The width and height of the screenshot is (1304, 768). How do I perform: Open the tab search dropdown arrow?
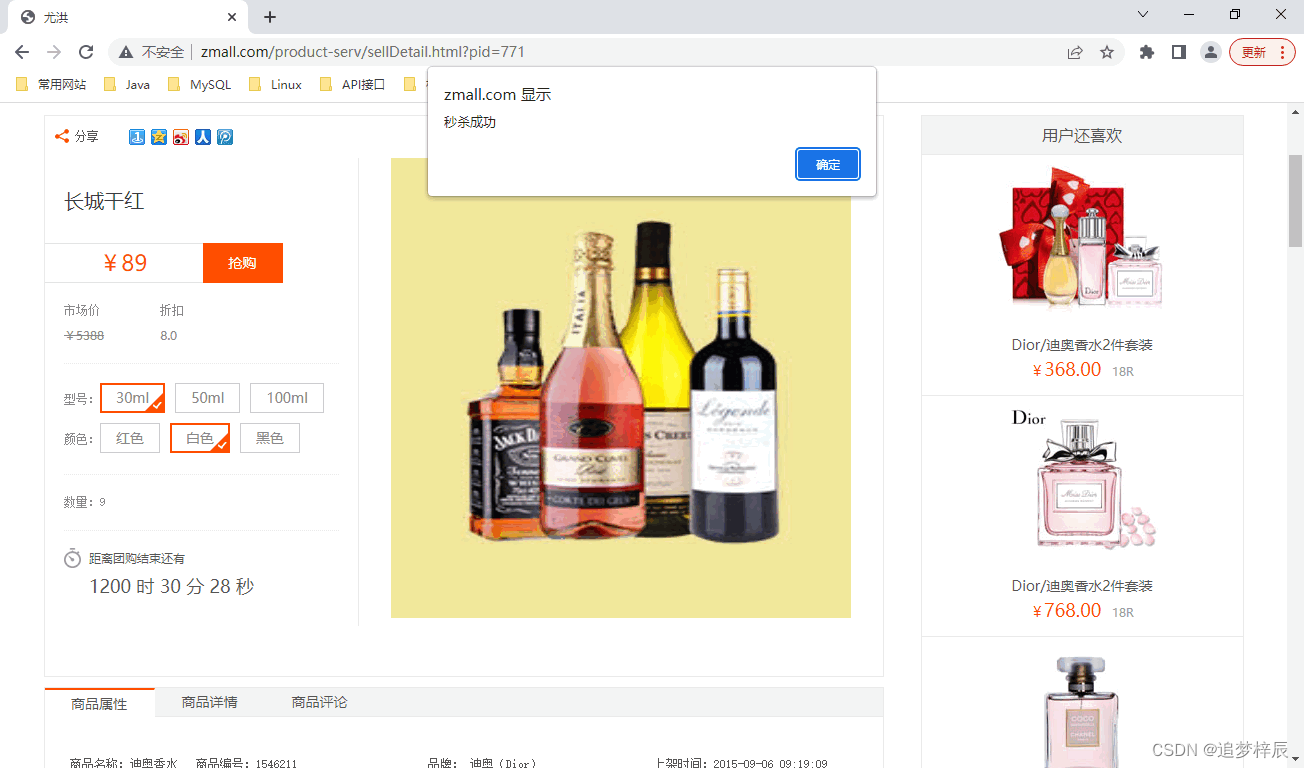pos(1143,14)
